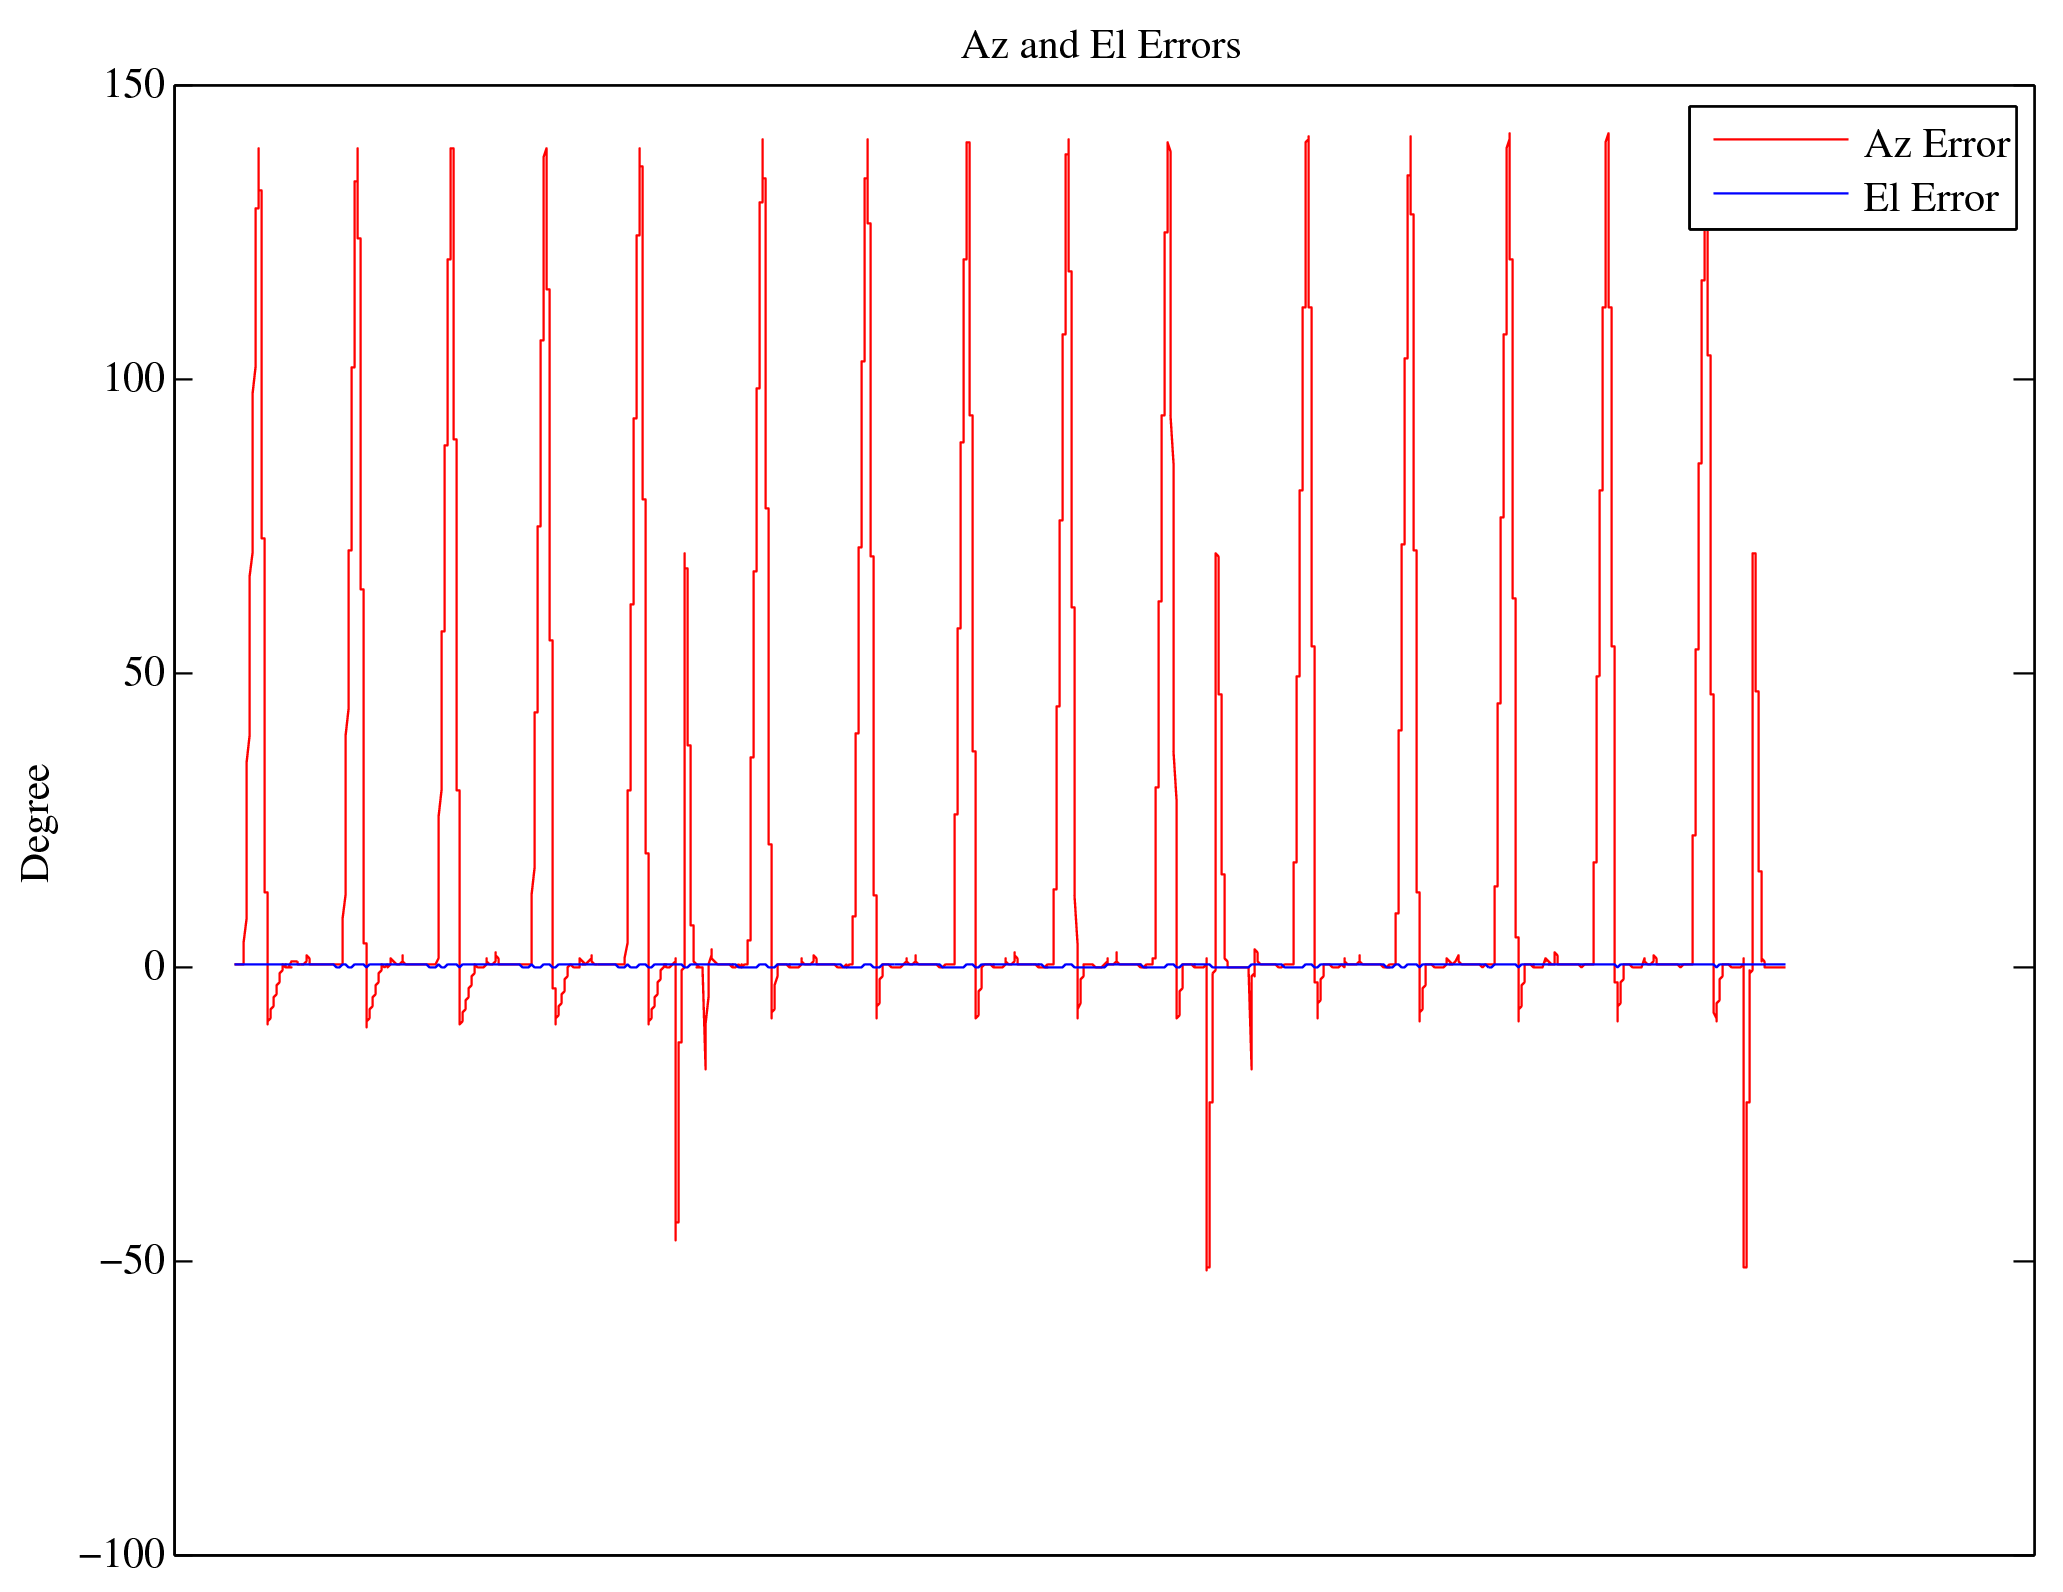This screenshot has height=1592, width=2063.
Task: Click the 'Degree' y-axis label
Action: tap(36, 823)
